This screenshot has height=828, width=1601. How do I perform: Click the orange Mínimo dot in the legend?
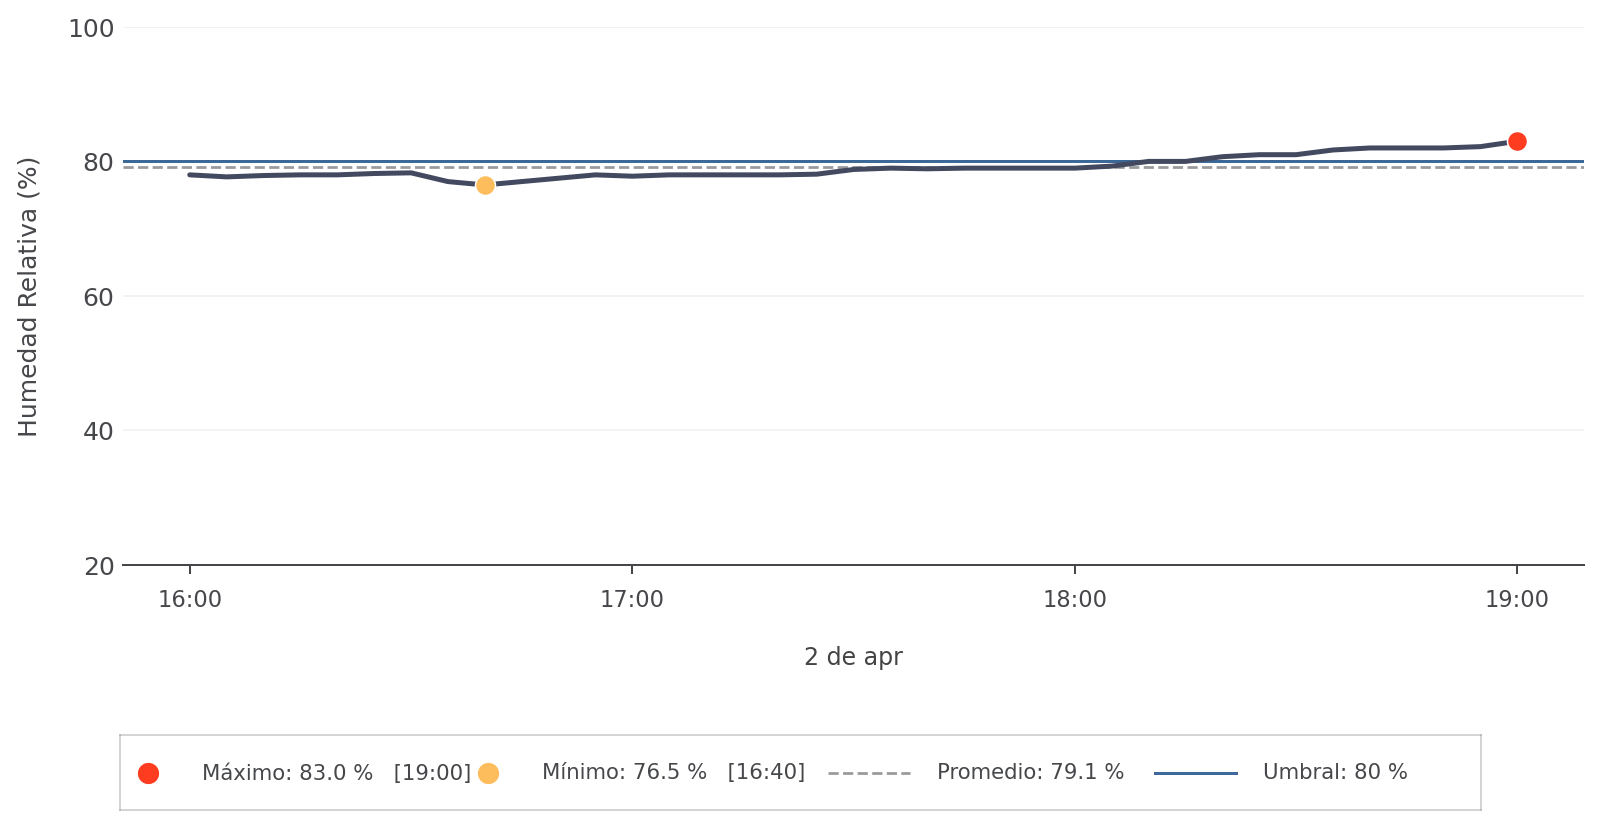click(x=488, y=773)
